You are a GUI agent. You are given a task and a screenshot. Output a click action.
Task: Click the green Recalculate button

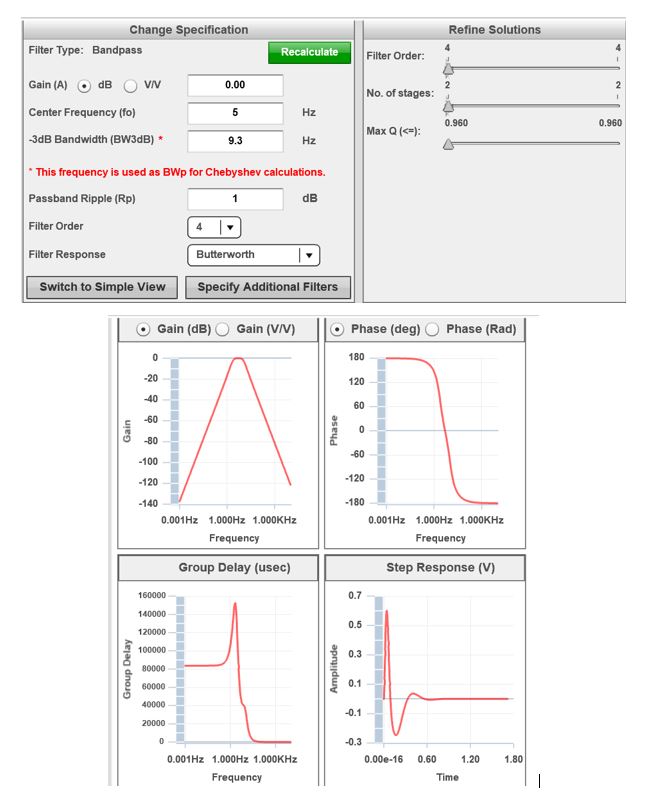(x=309, y=52)
